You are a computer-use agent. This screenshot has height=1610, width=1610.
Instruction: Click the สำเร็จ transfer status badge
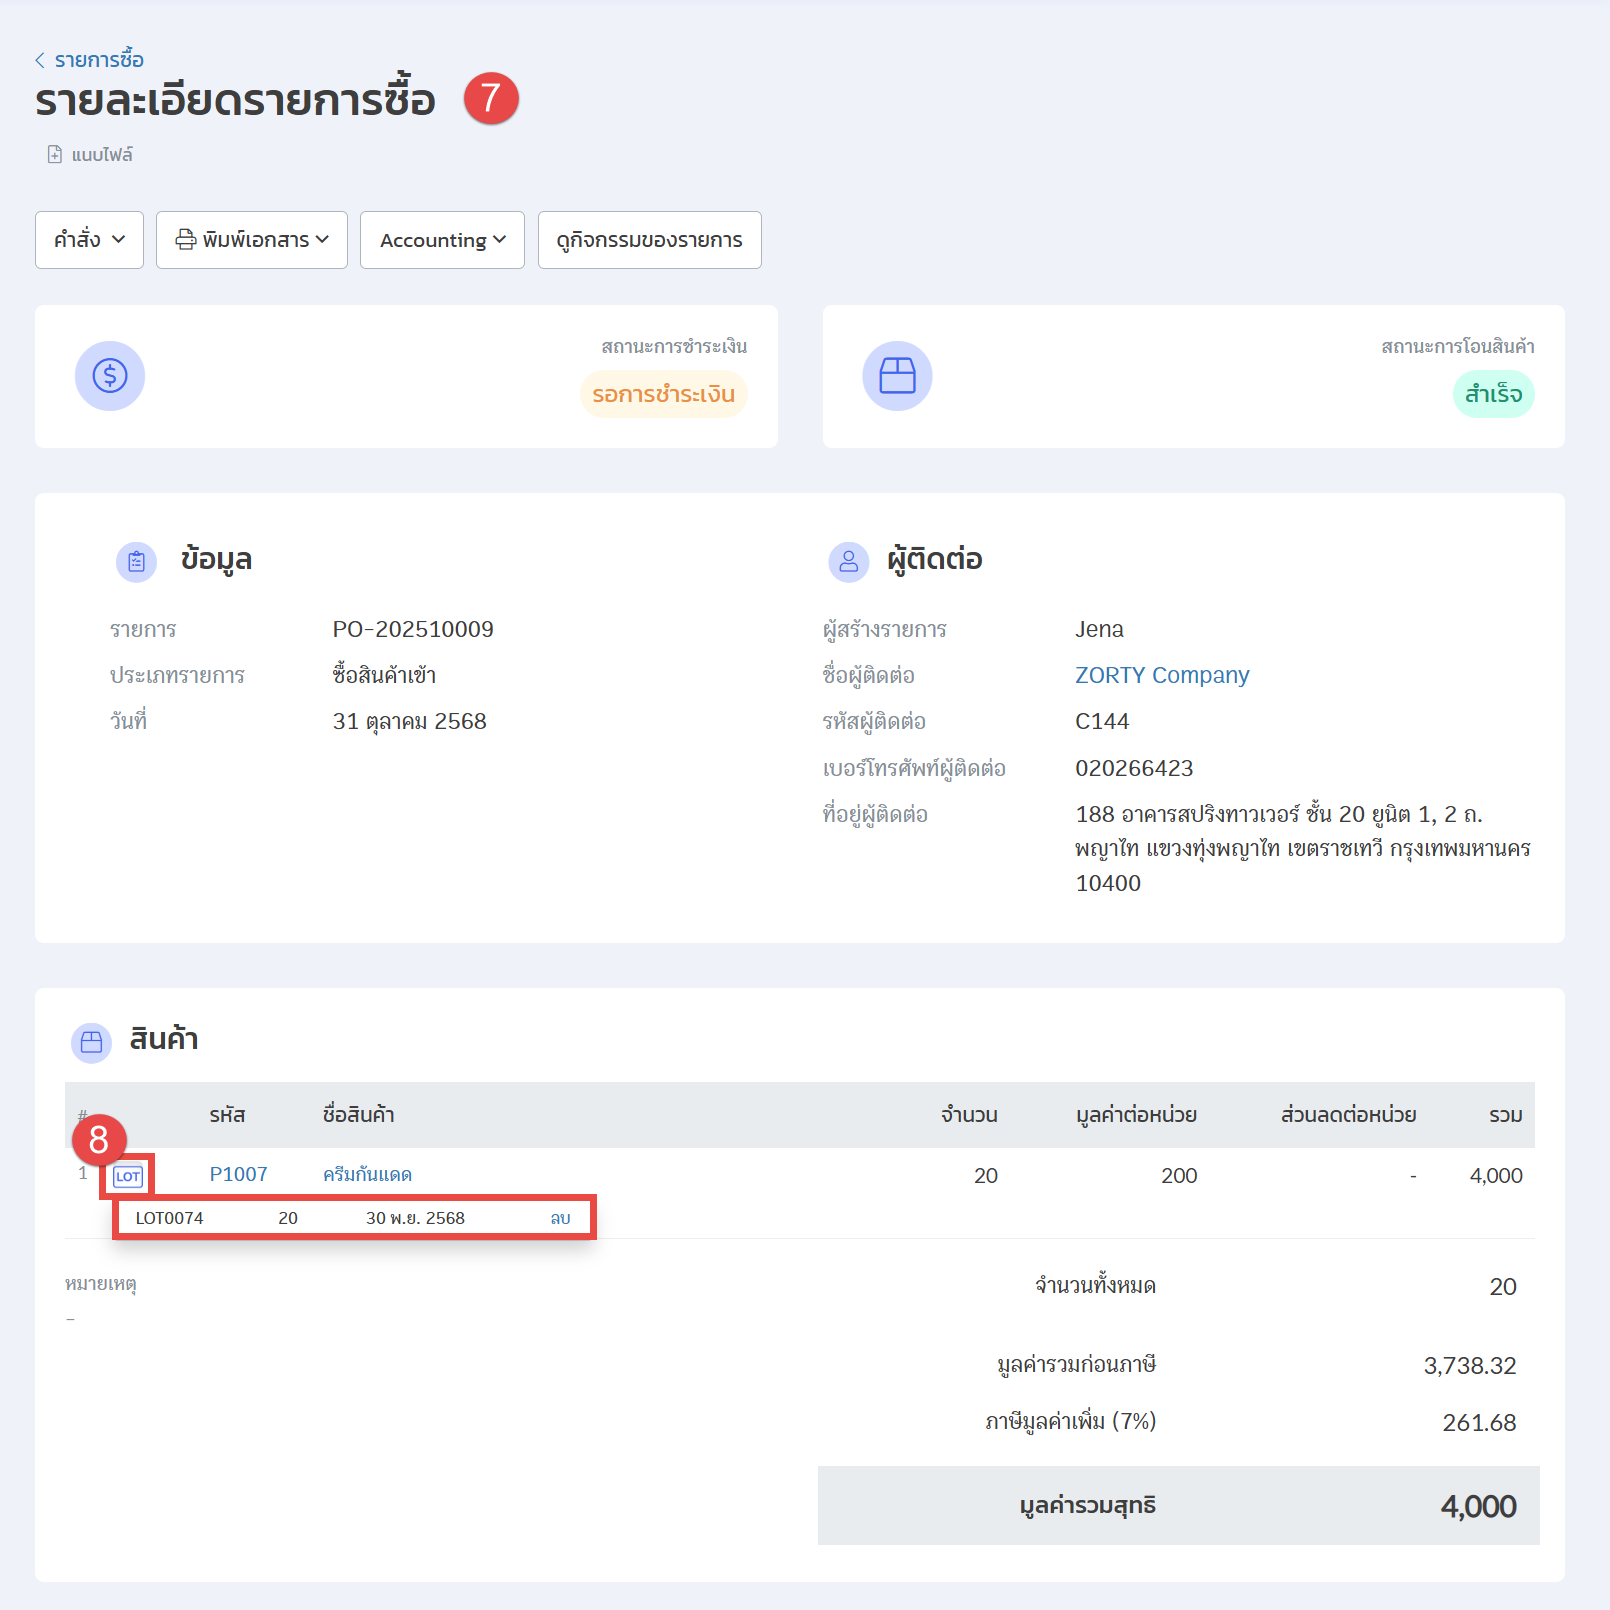coord(1493,394)
